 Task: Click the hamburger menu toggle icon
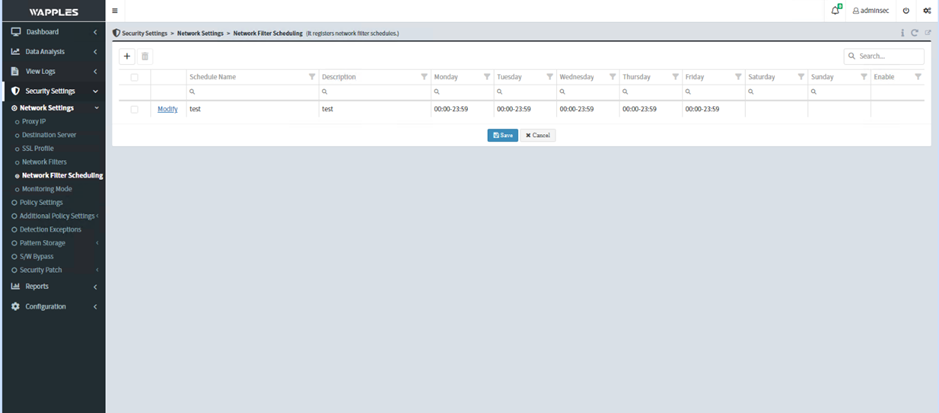[x=115, y=10]
